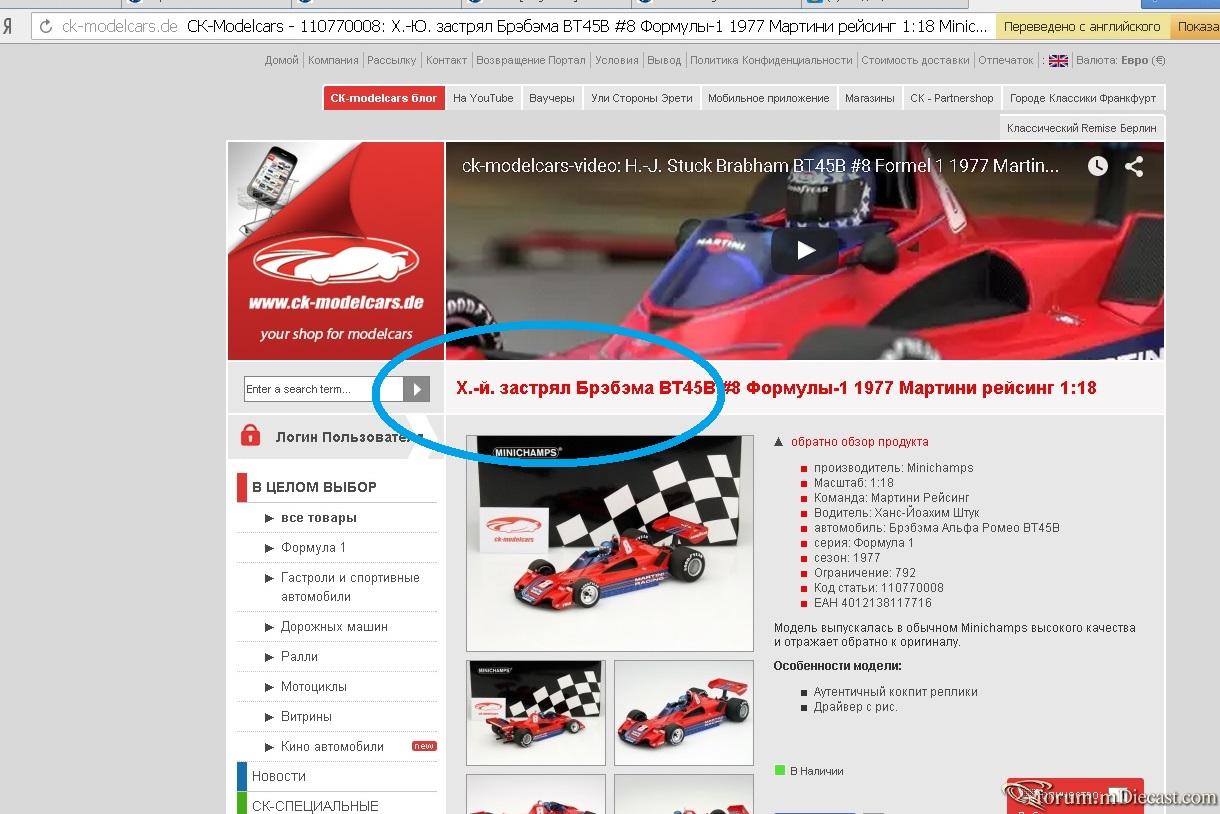
Task: Open the Отпечаток link
Action: coord(1006,60)
